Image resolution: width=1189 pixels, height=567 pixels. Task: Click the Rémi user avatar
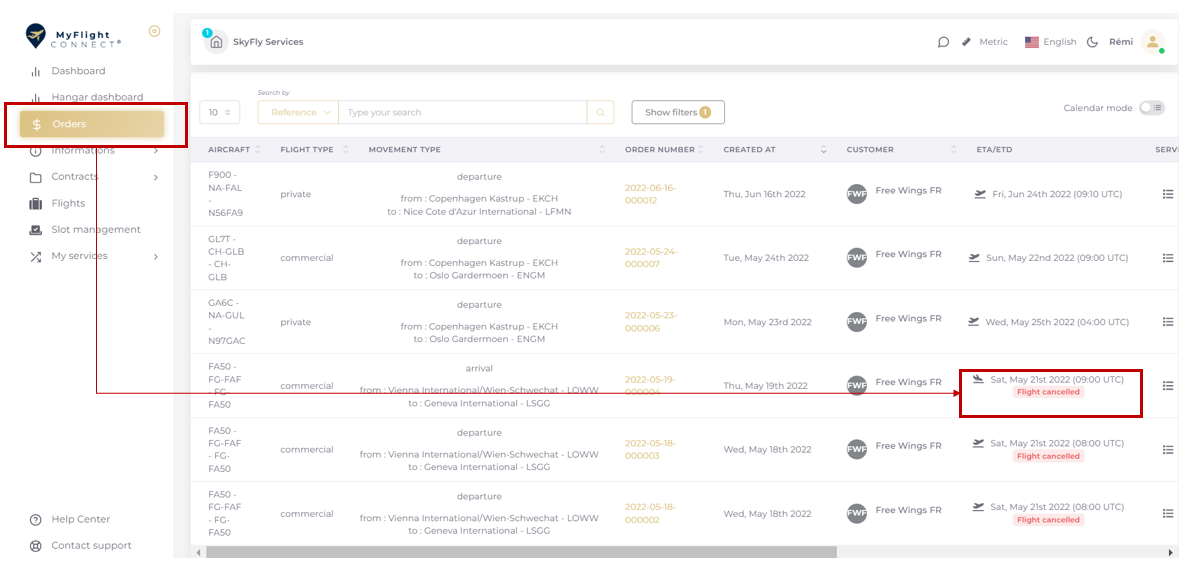1152,42
